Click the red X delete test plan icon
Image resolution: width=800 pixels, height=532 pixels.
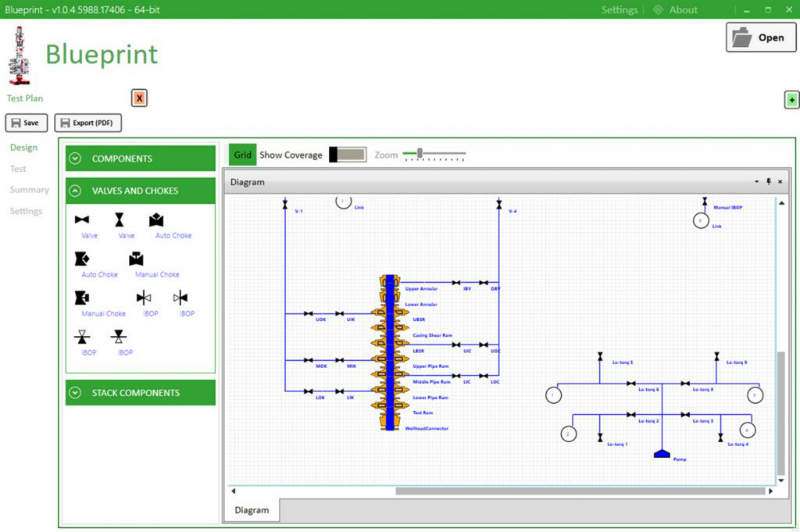click(139, 98)
